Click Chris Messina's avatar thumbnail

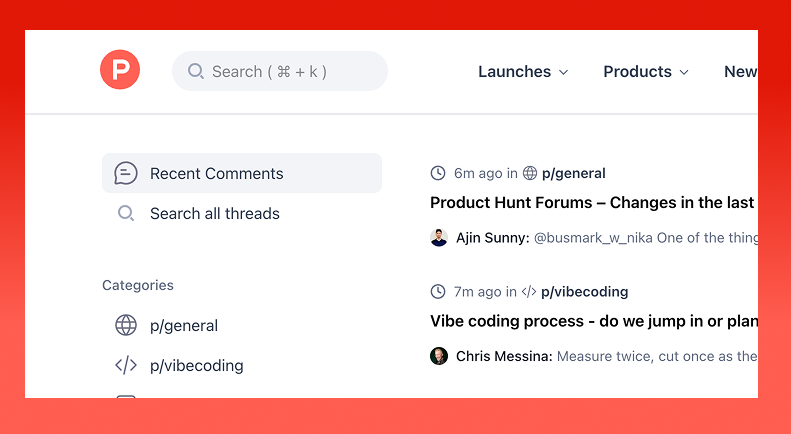pos(439,356)
